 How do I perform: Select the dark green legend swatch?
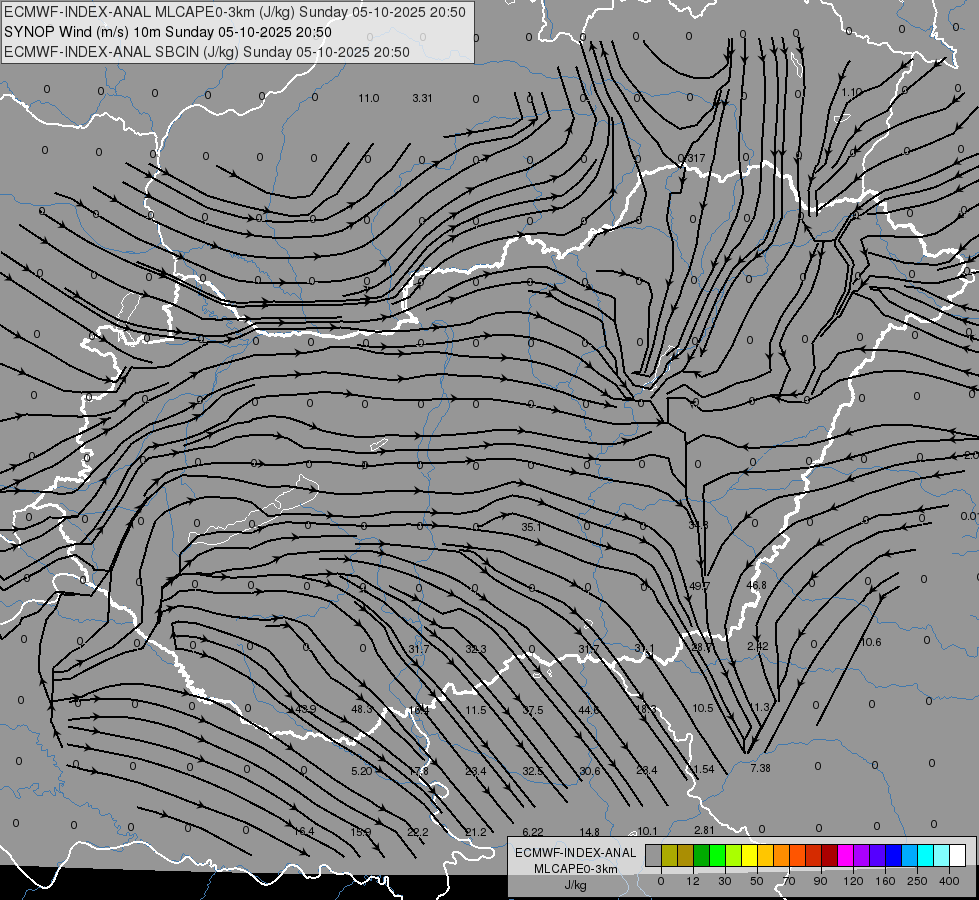701,855
